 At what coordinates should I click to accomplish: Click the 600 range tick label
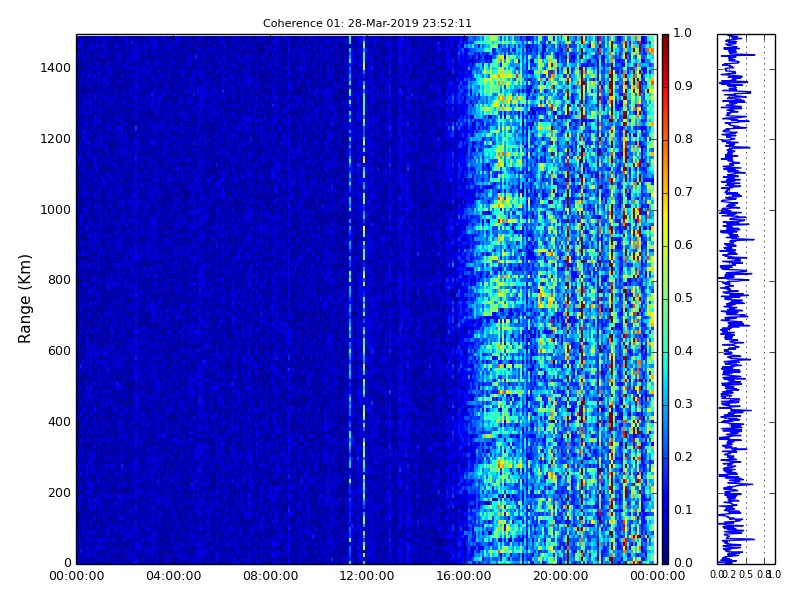click(x=60, y=351)
